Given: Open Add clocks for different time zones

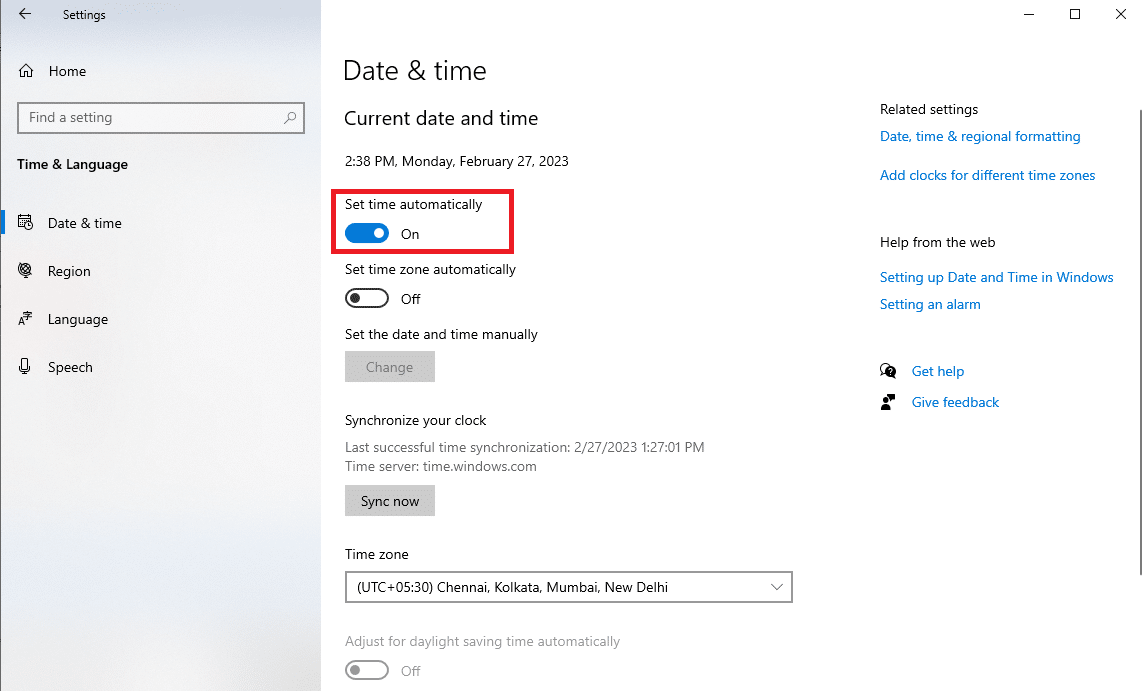Looking at the screenshot, I should click(x=987, y=175).
